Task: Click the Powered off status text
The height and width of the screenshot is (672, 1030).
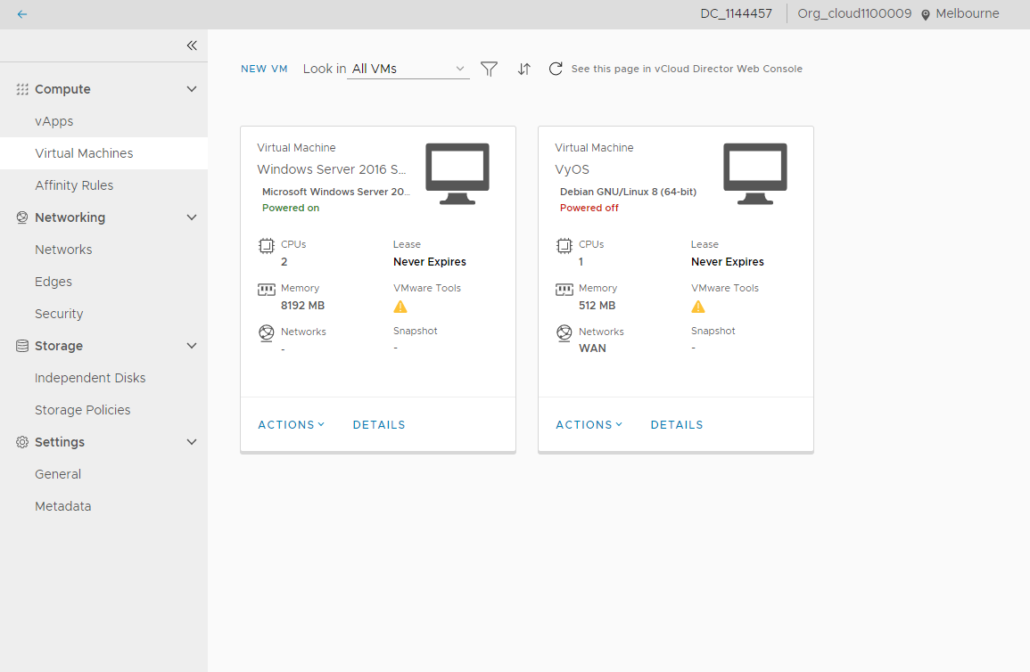Action: (x=589, y=208)
